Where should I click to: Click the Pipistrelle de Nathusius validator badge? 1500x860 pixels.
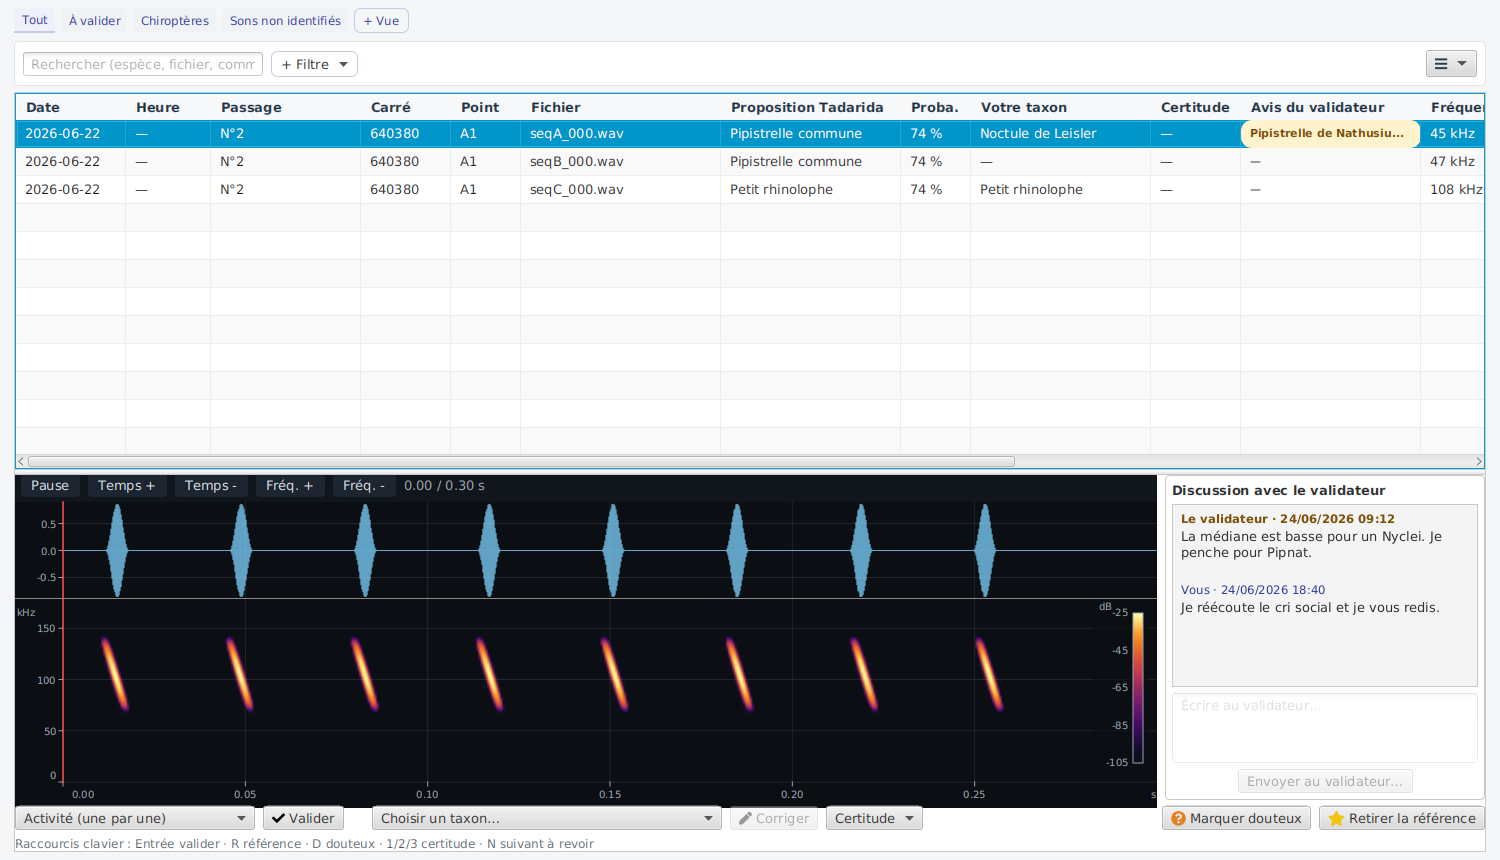(1330, 134)
